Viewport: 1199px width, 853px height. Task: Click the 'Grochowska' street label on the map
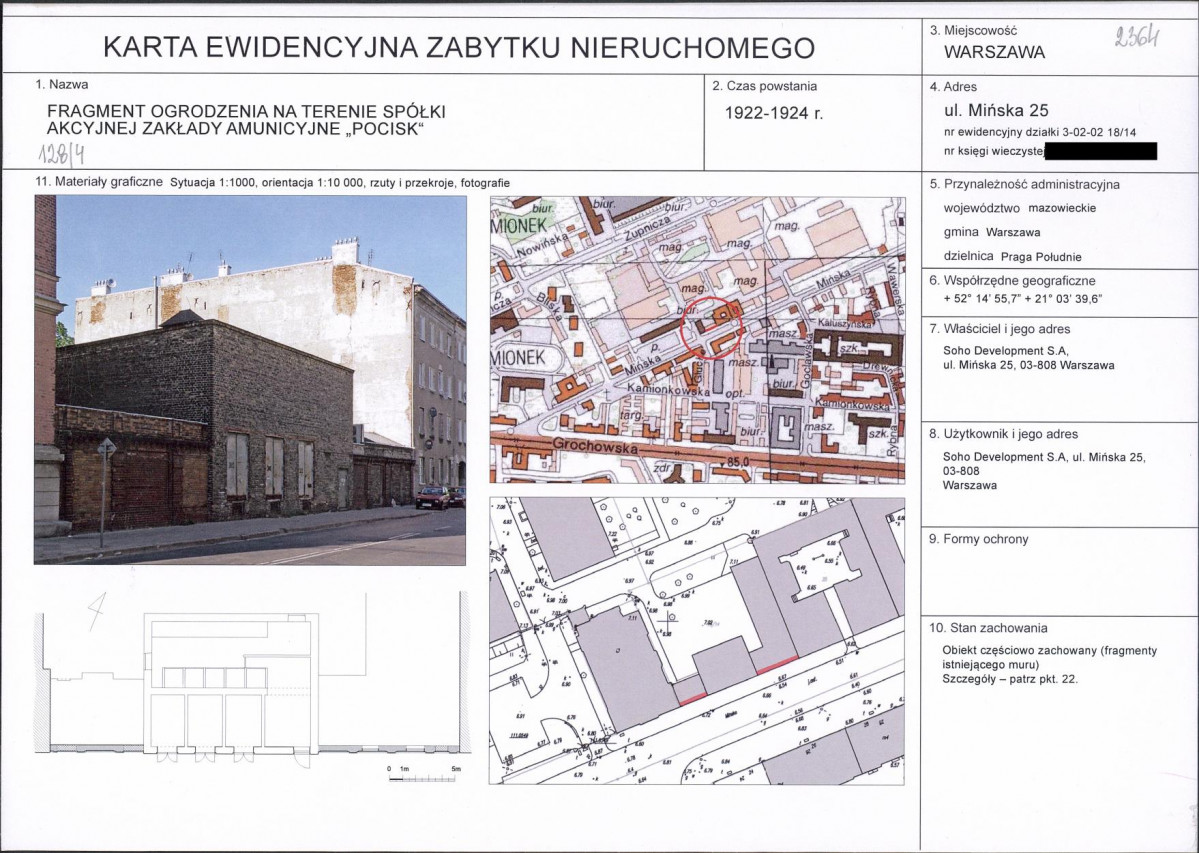click(594, 446)
